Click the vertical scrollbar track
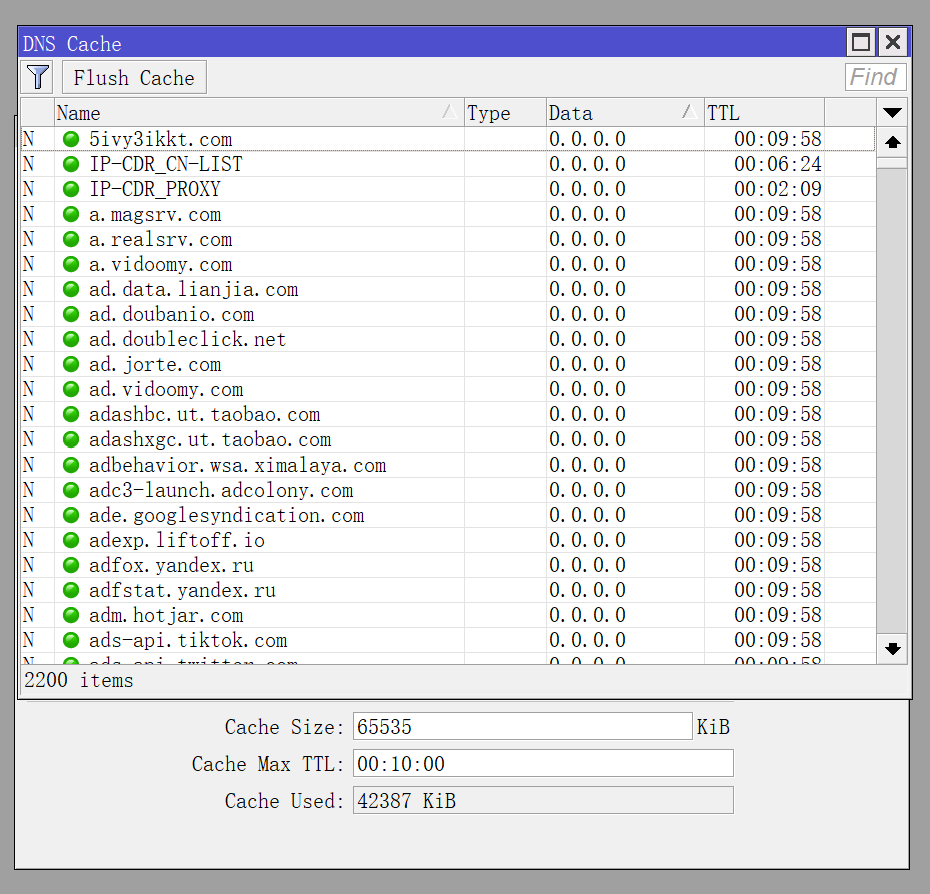 tap(892, 400)
